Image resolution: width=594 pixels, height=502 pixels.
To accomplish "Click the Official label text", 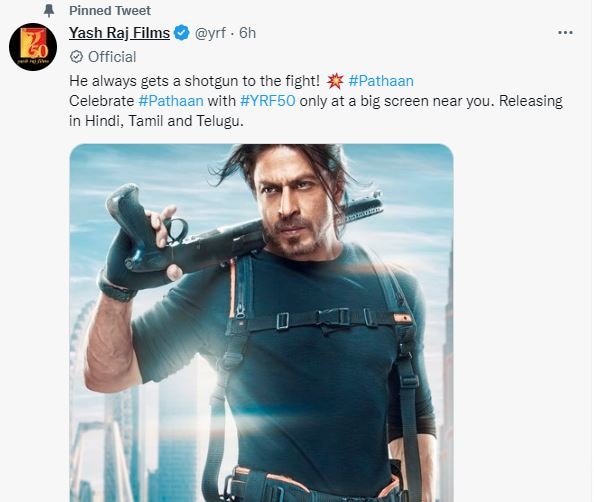I will 112,57.
